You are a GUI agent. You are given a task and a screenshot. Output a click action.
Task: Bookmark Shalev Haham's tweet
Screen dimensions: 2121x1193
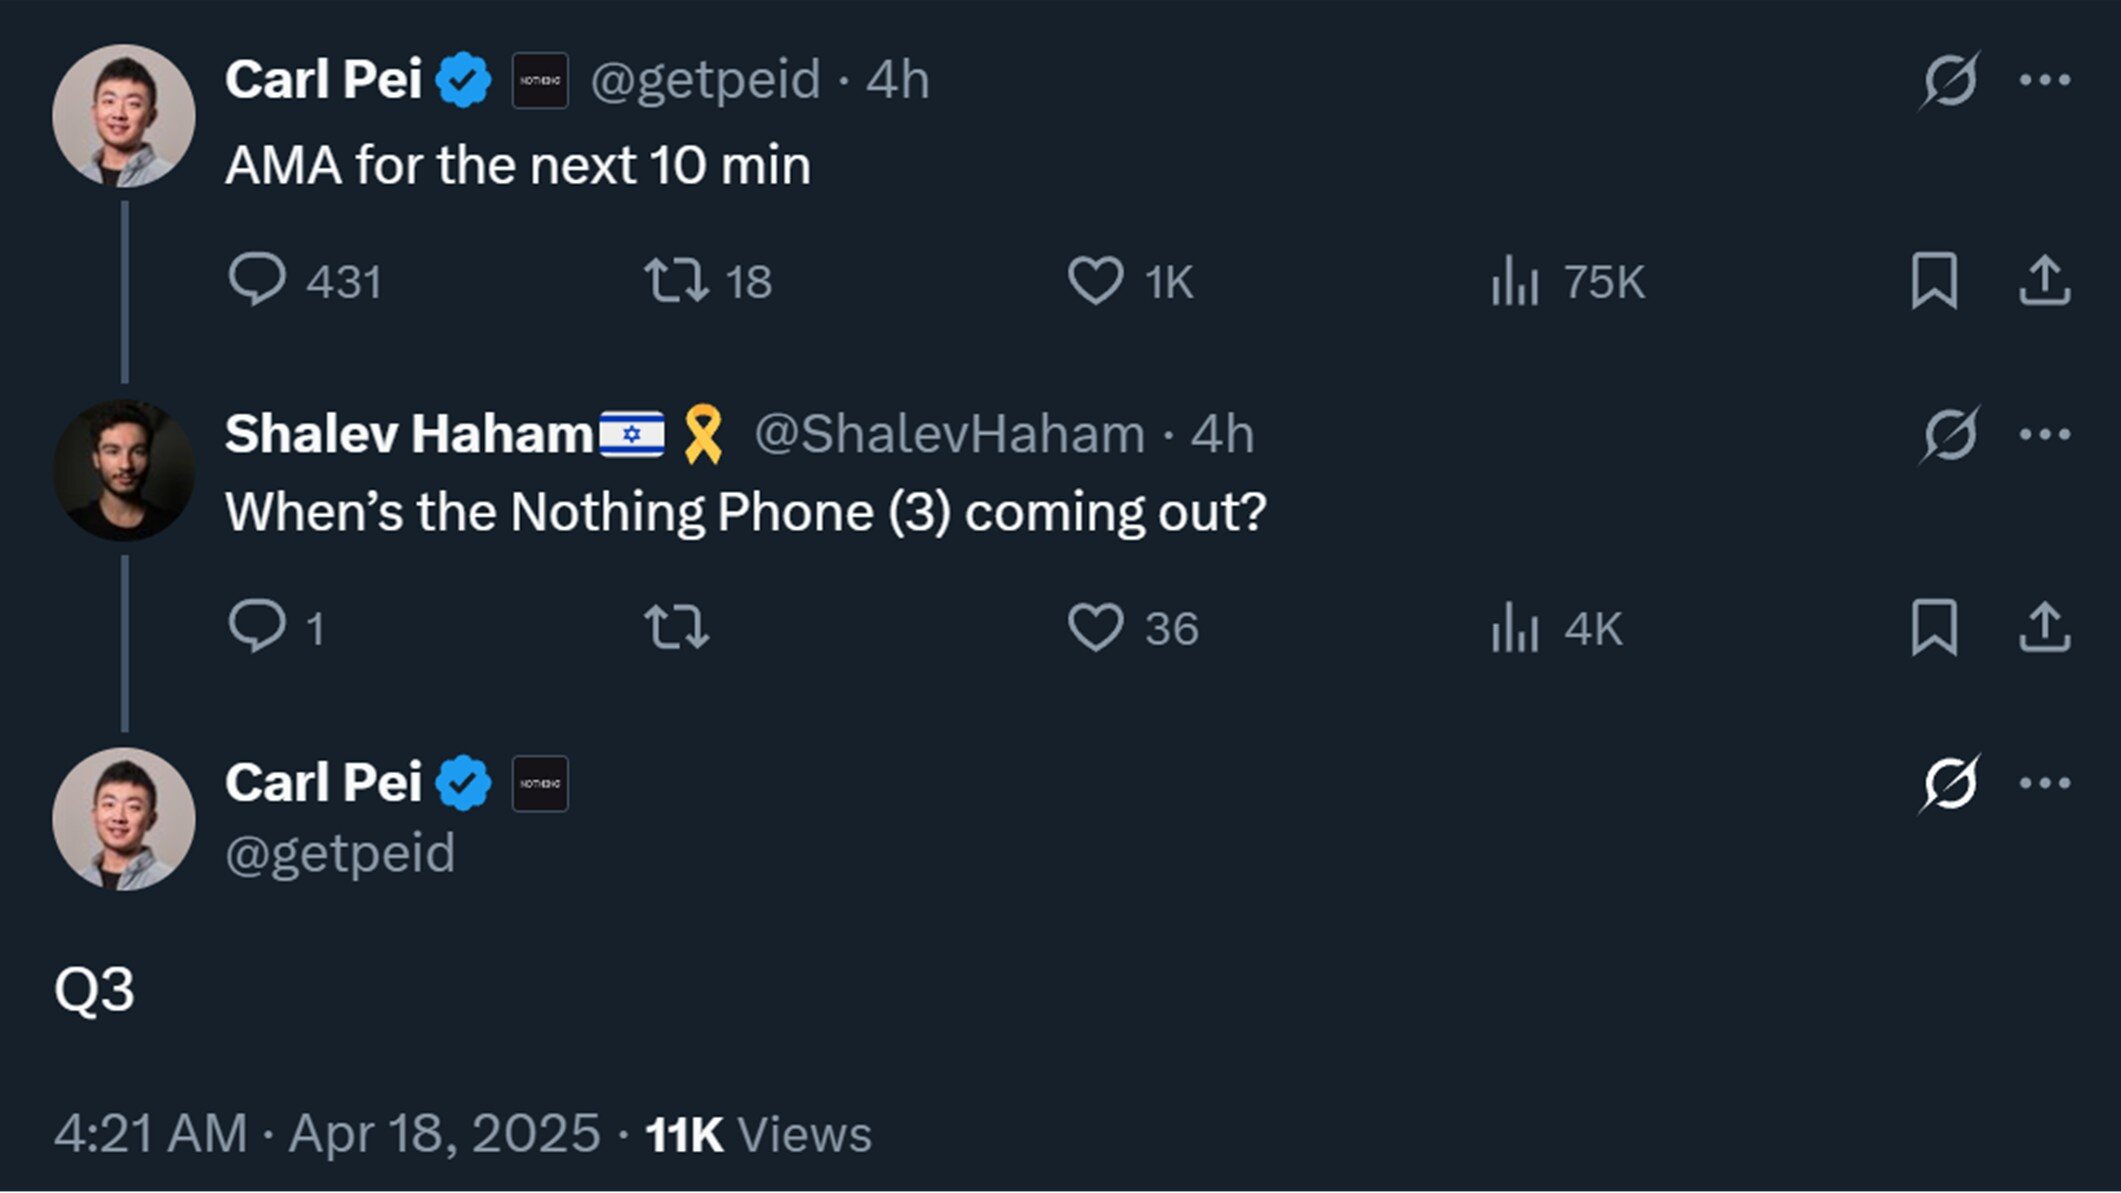[1934, 627]
